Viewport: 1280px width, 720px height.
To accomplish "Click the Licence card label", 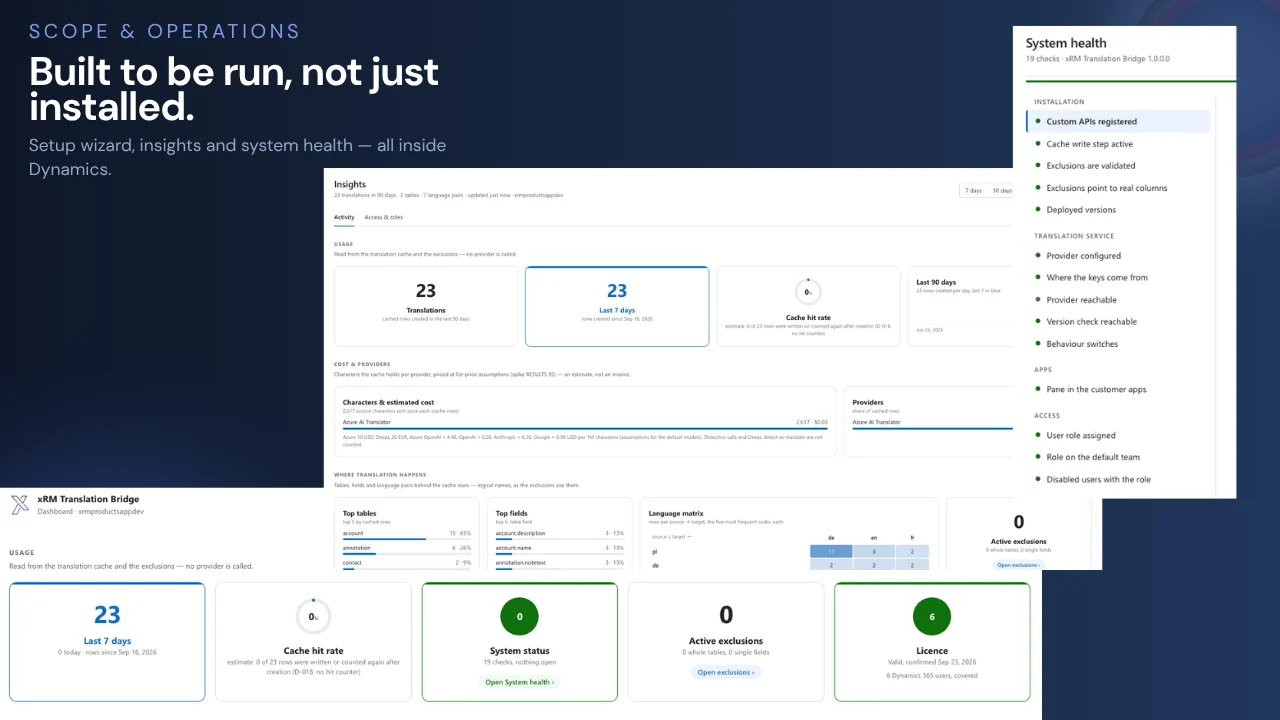I will (x=932, y=651).
